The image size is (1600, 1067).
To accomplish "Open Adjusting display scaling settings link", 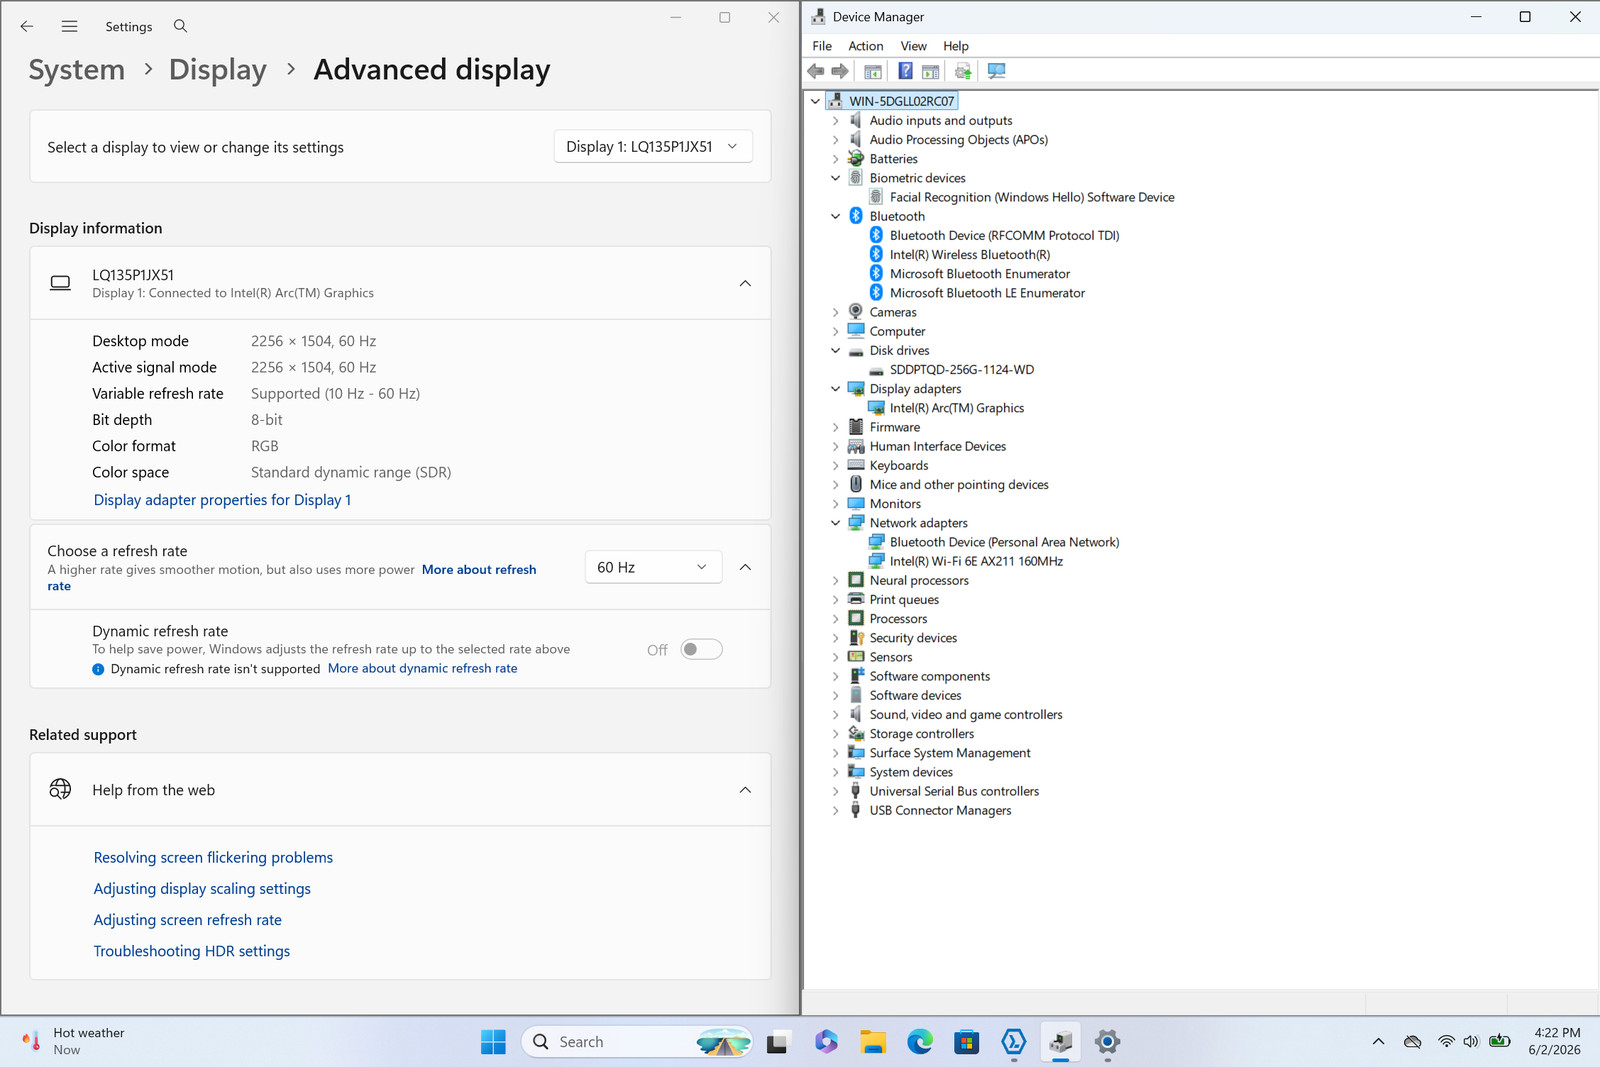I will click(x=202, y=889).
